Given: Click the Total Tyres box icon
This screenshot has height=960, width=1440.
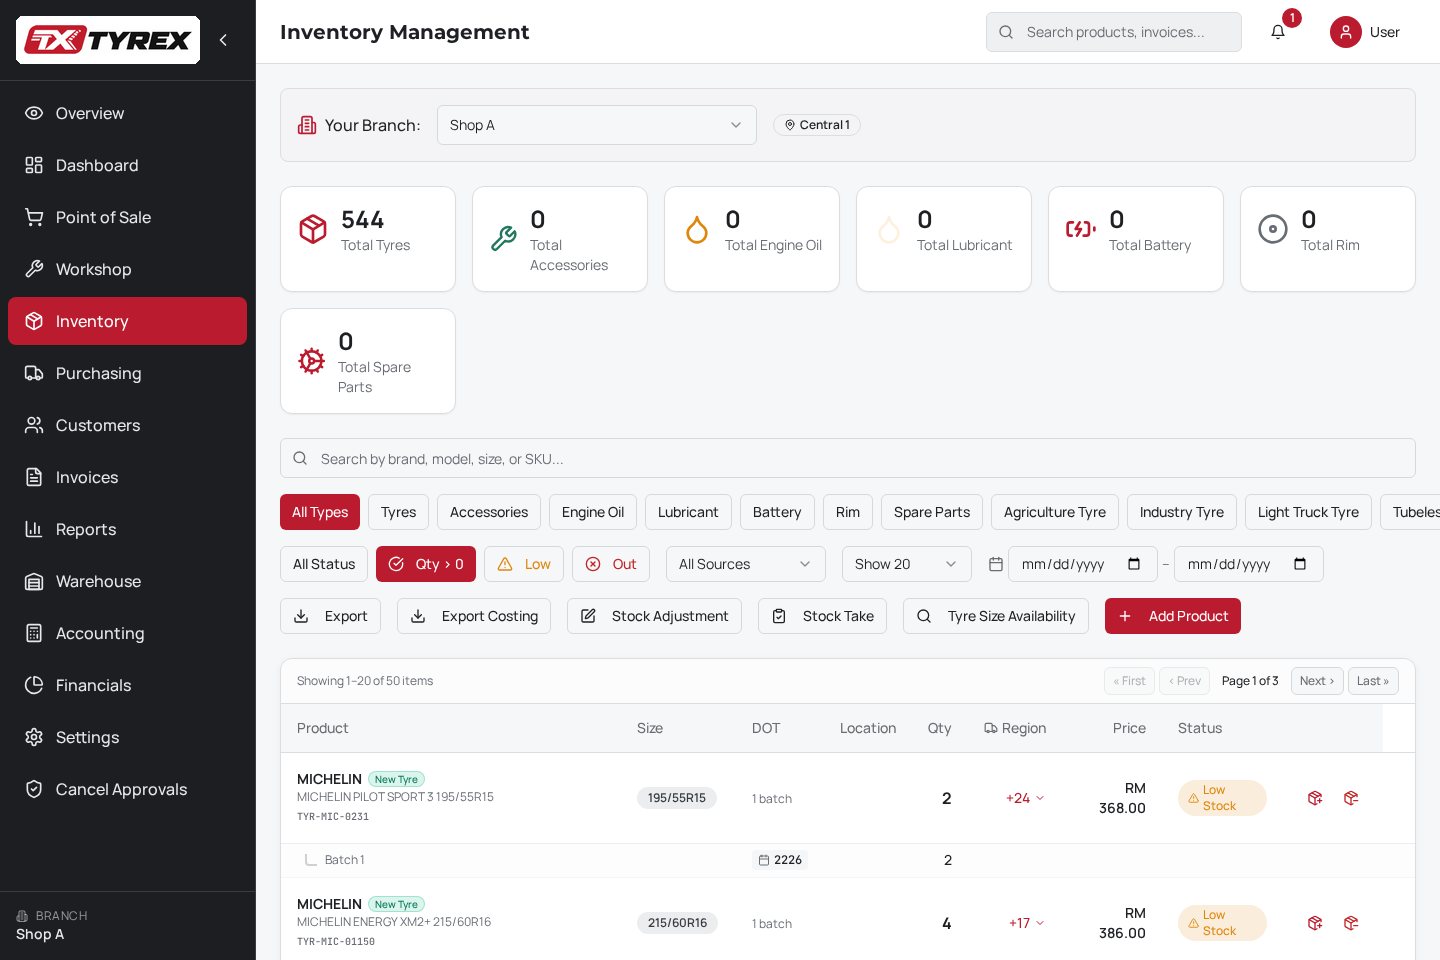Looking at the screenshot, I should (313, 229).
